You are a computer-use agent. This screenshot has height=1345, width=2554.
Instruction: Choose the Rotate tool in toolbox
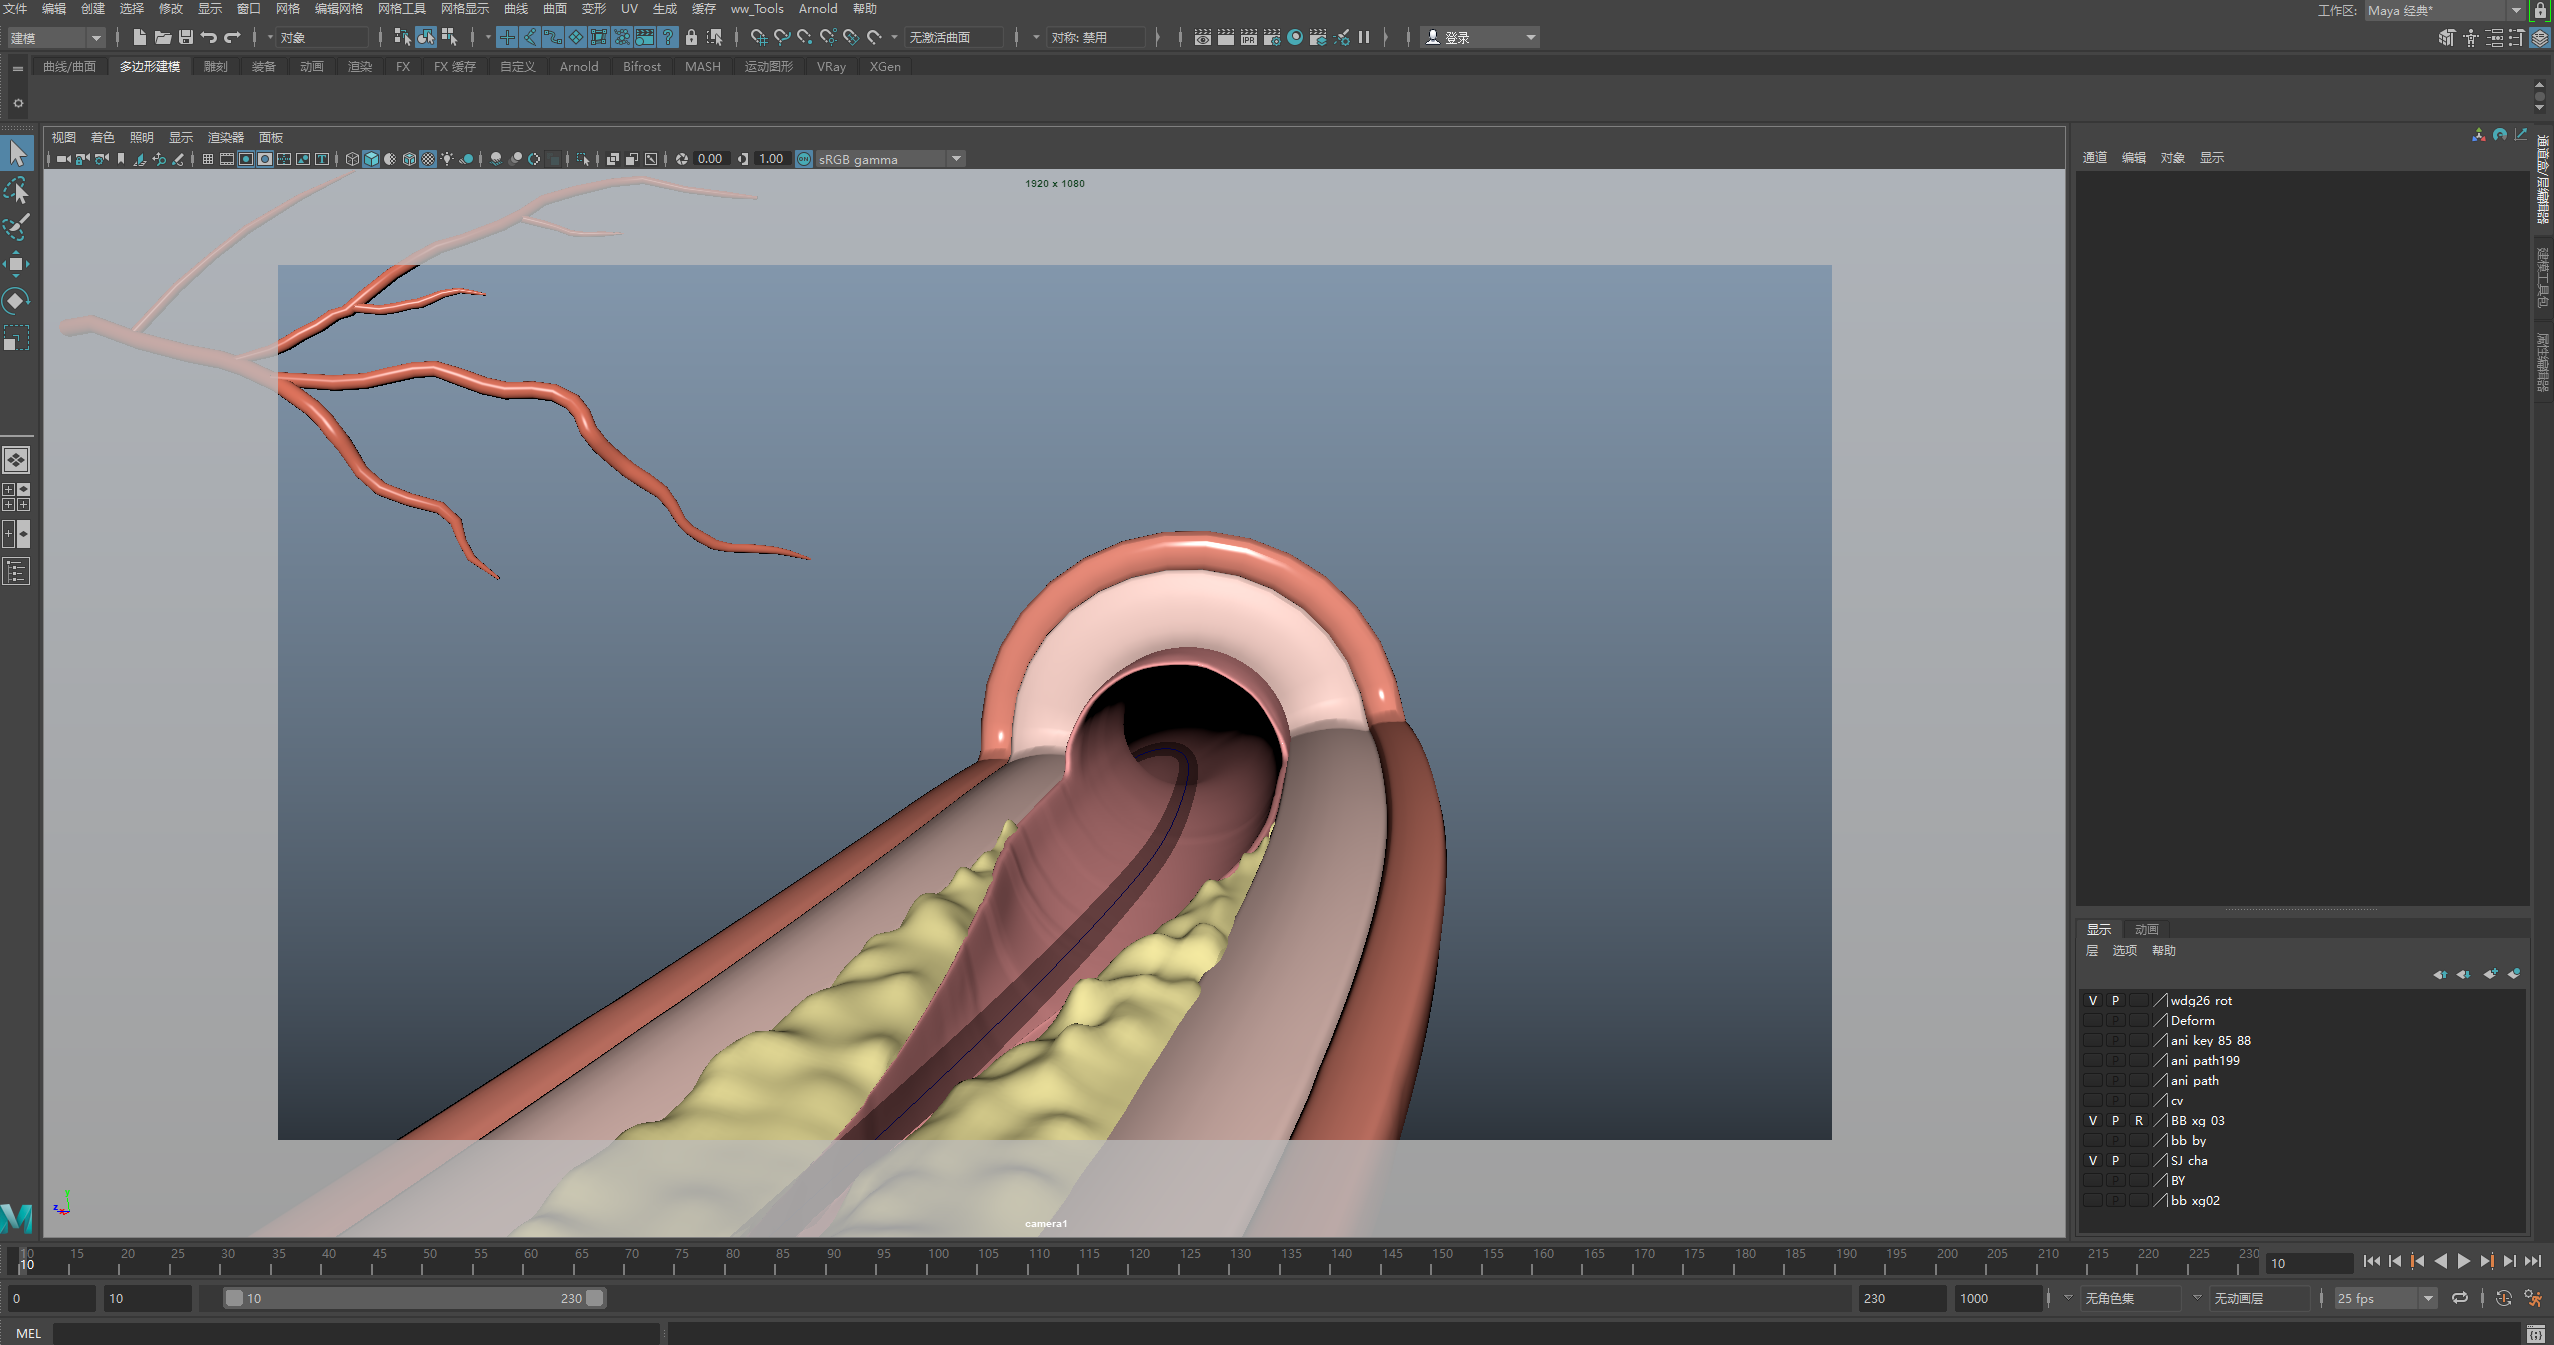(x=17, y=301)
